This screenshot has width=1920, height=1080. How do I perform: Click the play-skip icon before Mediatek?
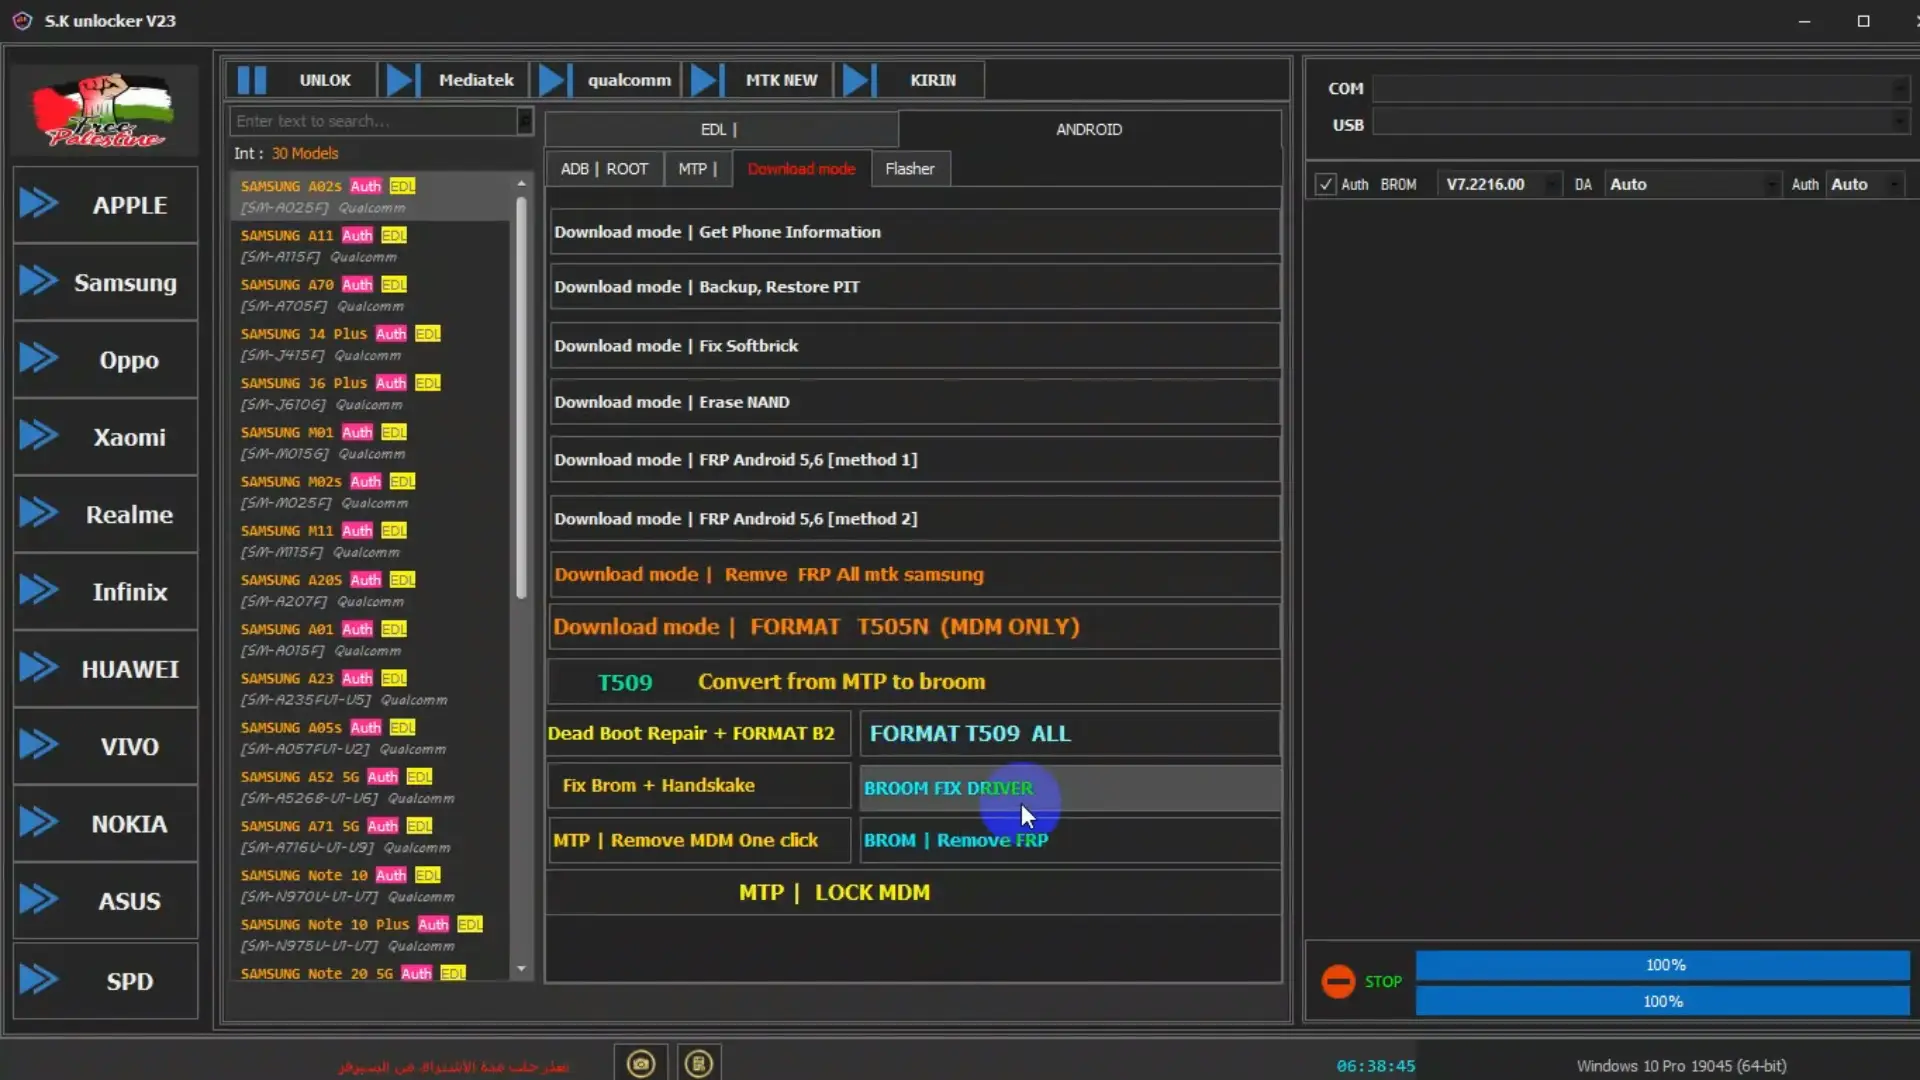402,80
